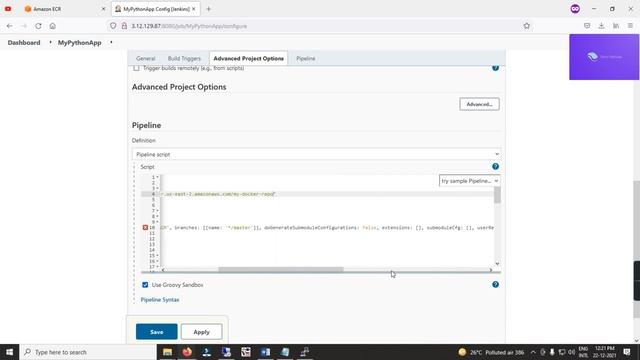Select the Advanced Project Options tab
640x360 pixels.
click(x=248, y=58)
